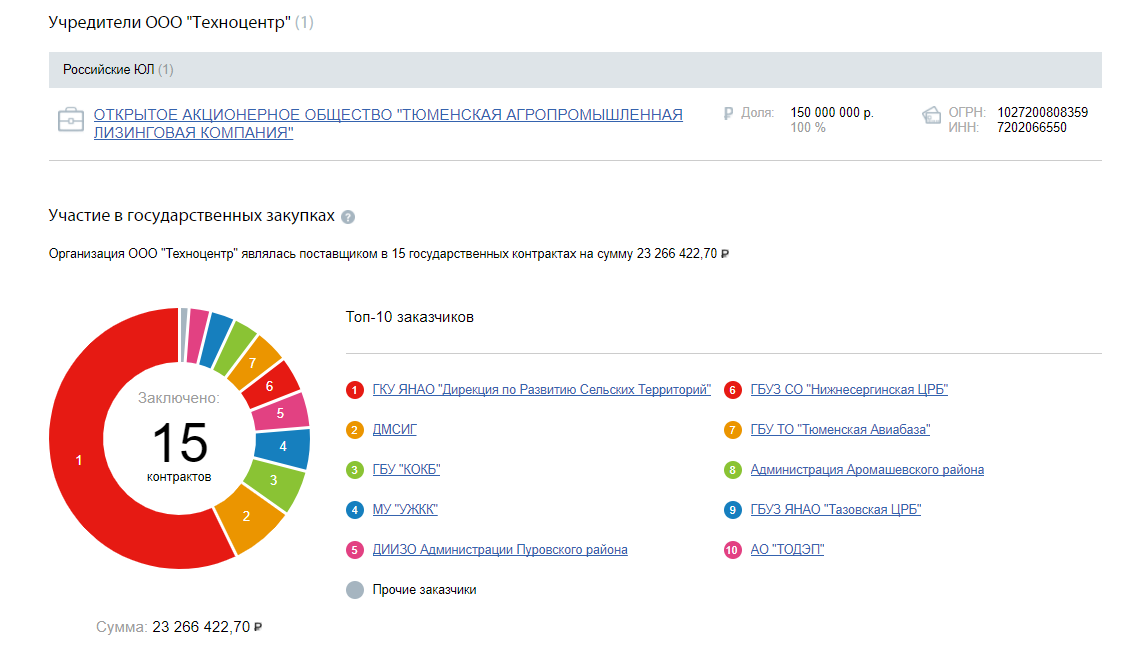Select green donut segment labeled 3
This screenshot has height=657, width=1135.
click(x=275, y=481)
